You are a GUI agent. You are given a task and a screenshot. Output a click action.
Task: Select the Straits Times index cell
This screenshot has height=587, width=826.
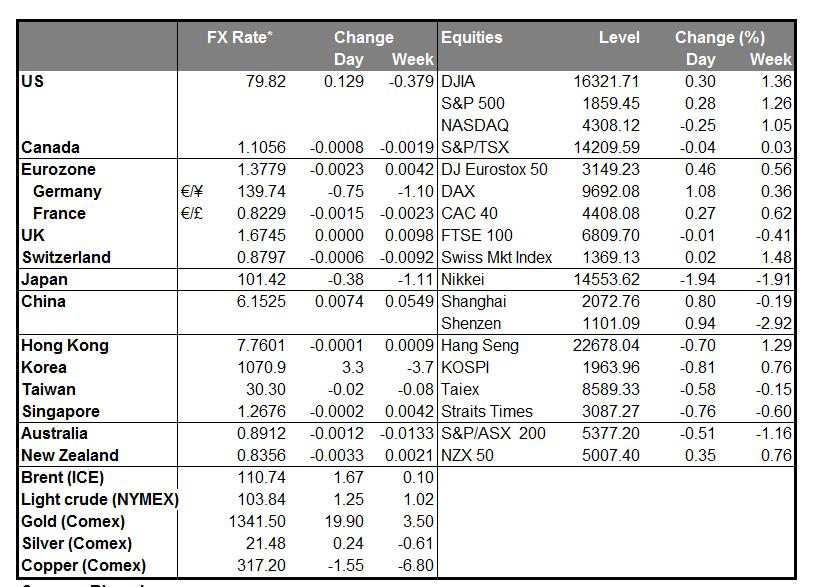pyautogui.click(x=487, y=412)
